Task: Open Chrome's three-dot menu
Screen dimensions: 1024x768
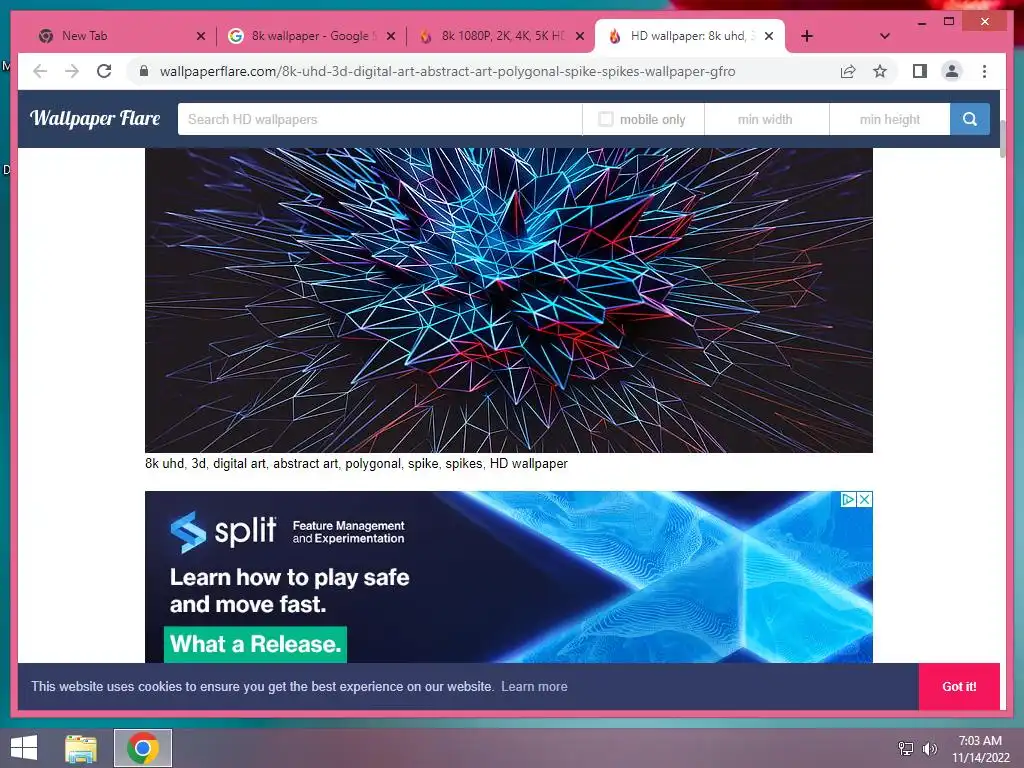Action: 984,71
